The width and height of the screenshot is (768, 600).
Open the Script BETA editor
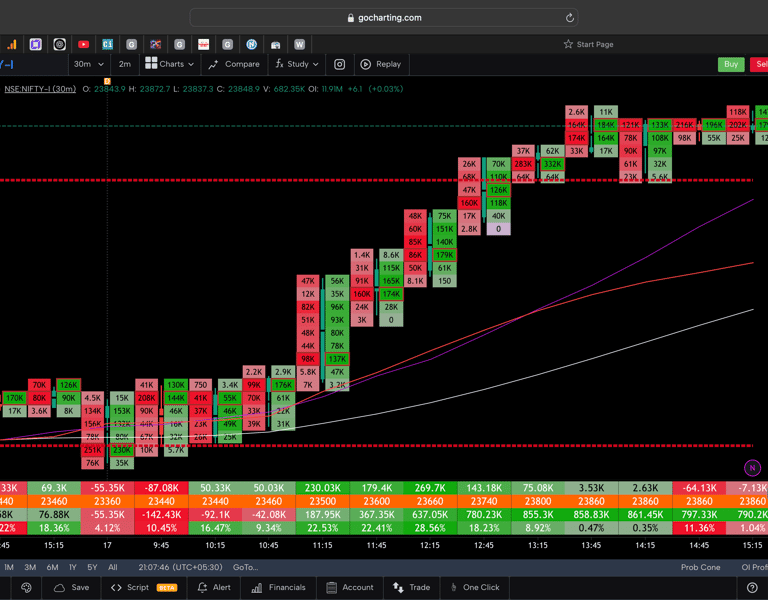pos(144,587)
